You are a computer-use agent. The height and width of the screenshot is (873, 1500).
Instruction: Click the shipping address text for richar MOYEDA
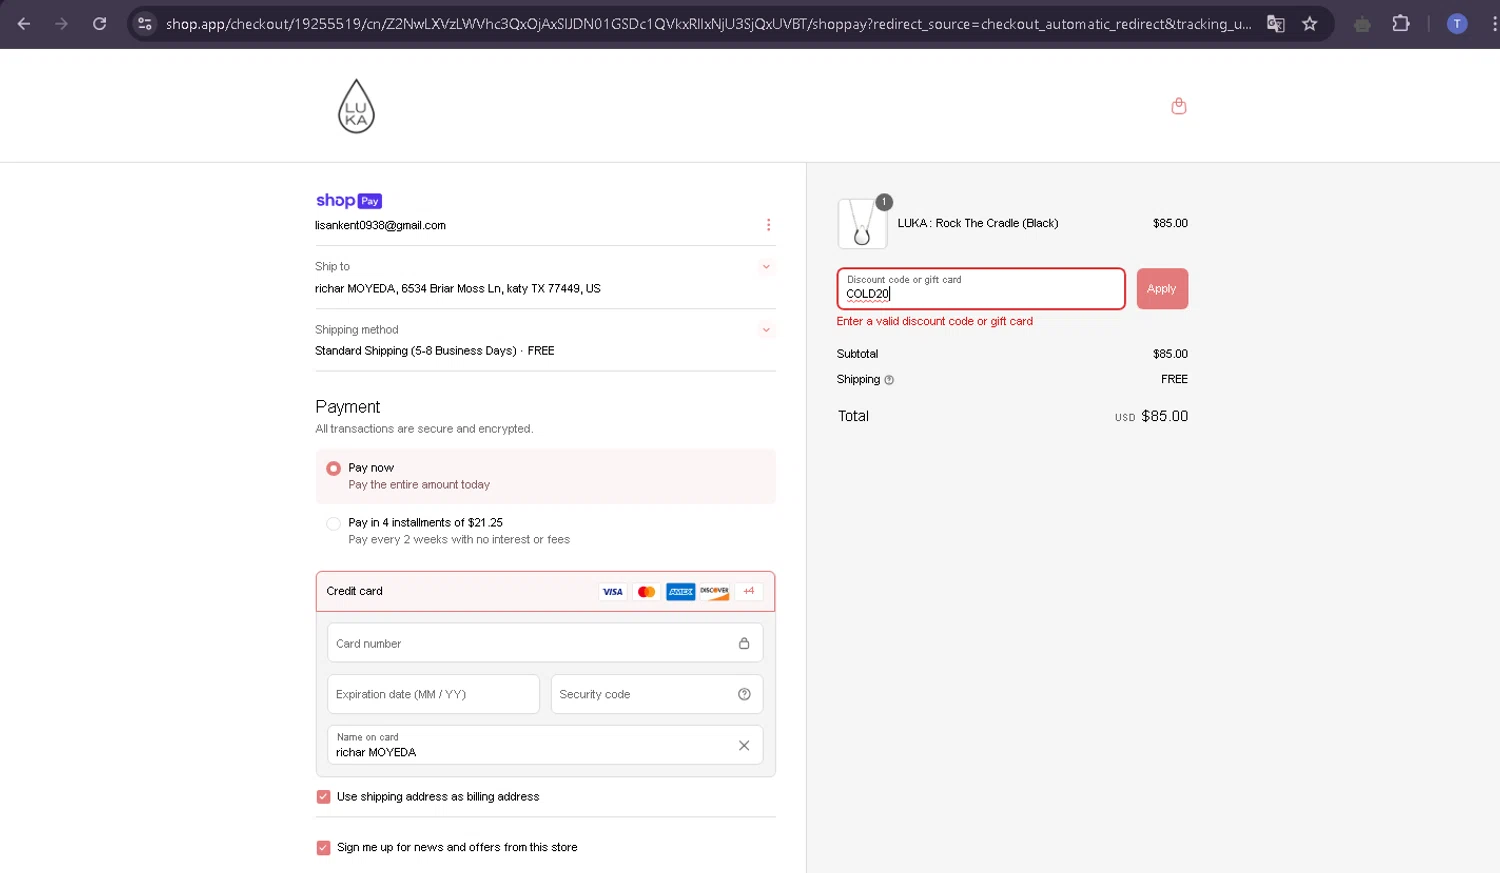tap(458, 289)
